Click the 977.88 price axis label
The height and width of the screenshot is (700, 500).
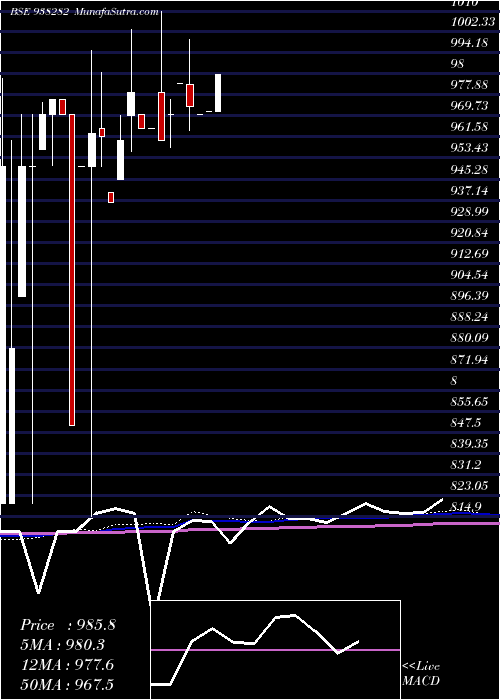470,85
